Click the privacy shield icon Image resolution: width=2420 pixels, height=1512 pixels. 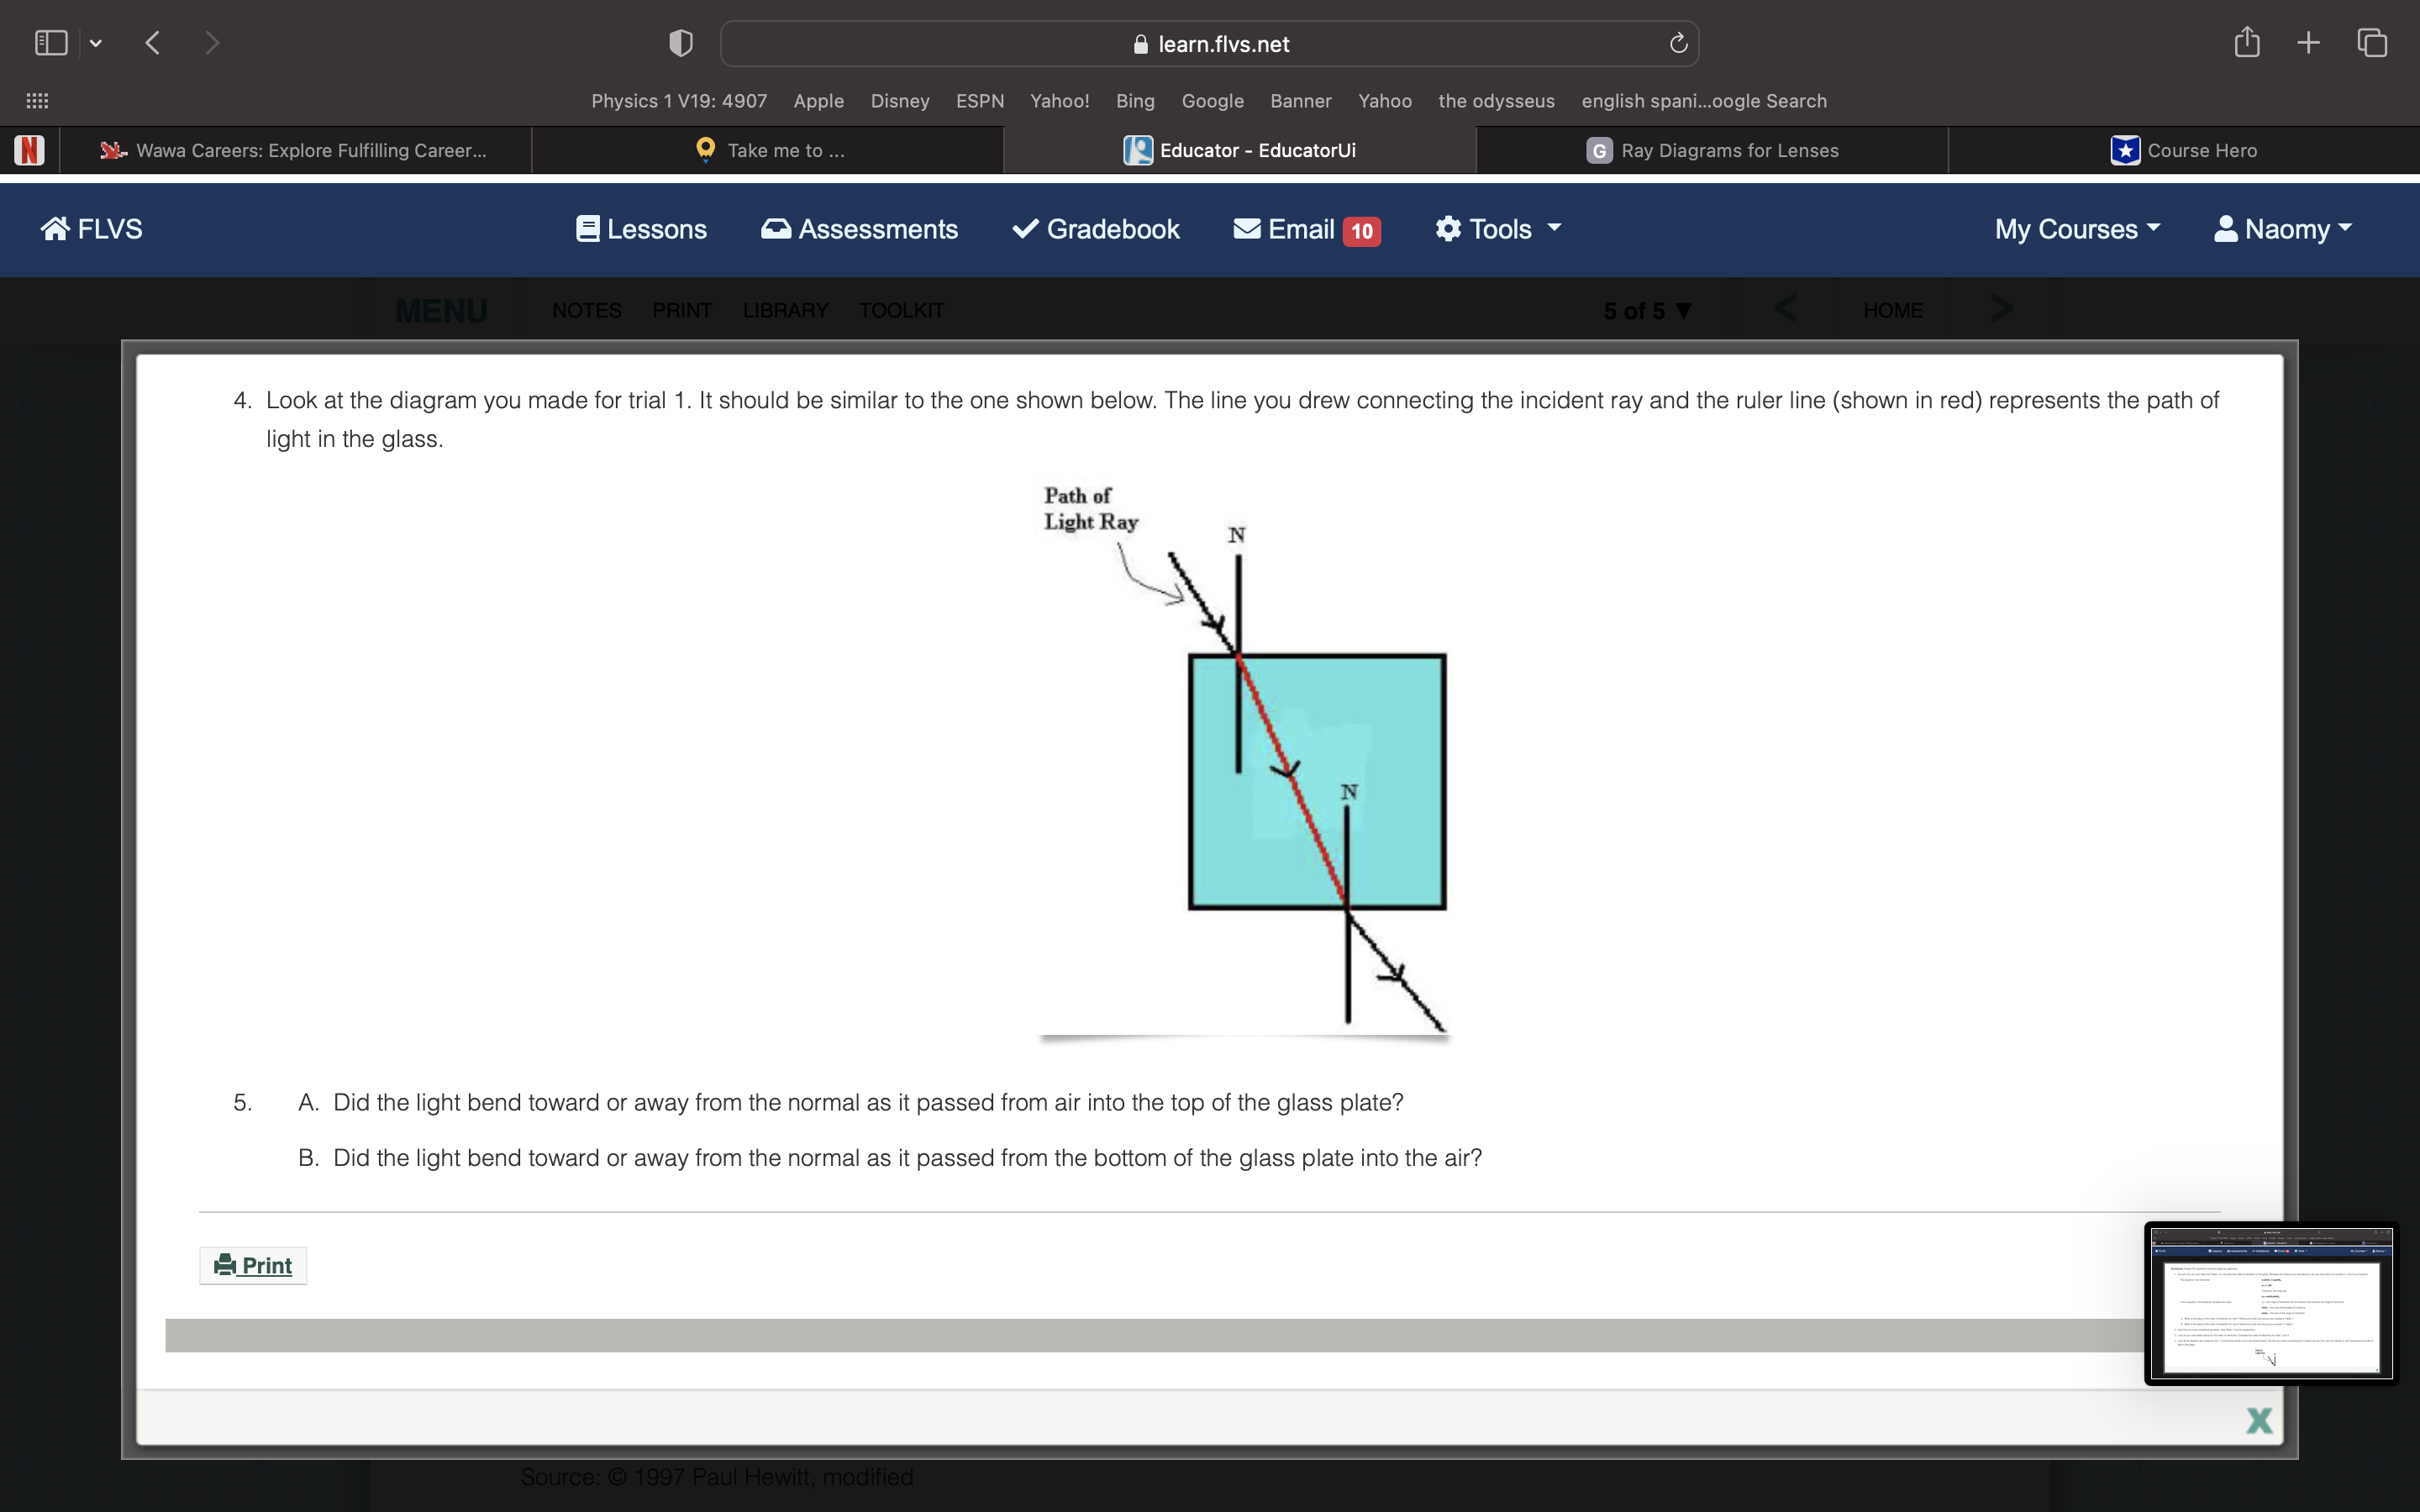(681, 43)
